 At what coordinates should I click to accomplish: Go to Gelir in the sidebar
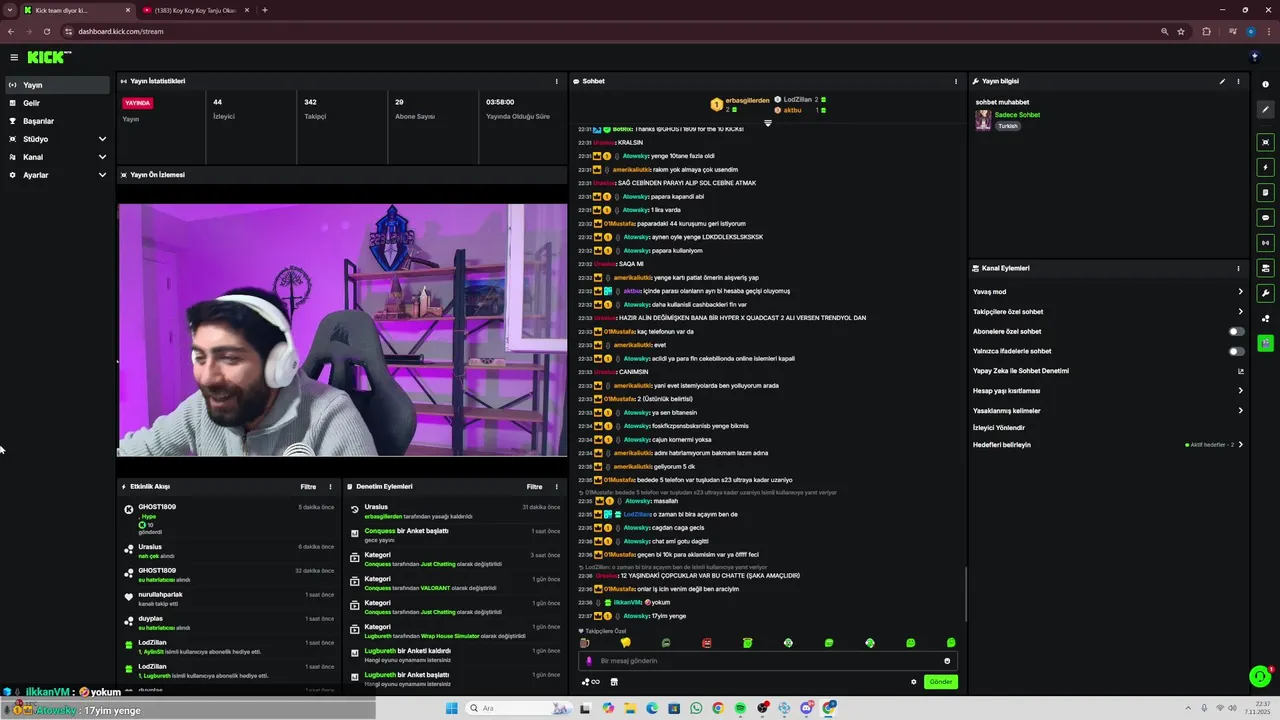pyautogui.click(x=57, y=103)
